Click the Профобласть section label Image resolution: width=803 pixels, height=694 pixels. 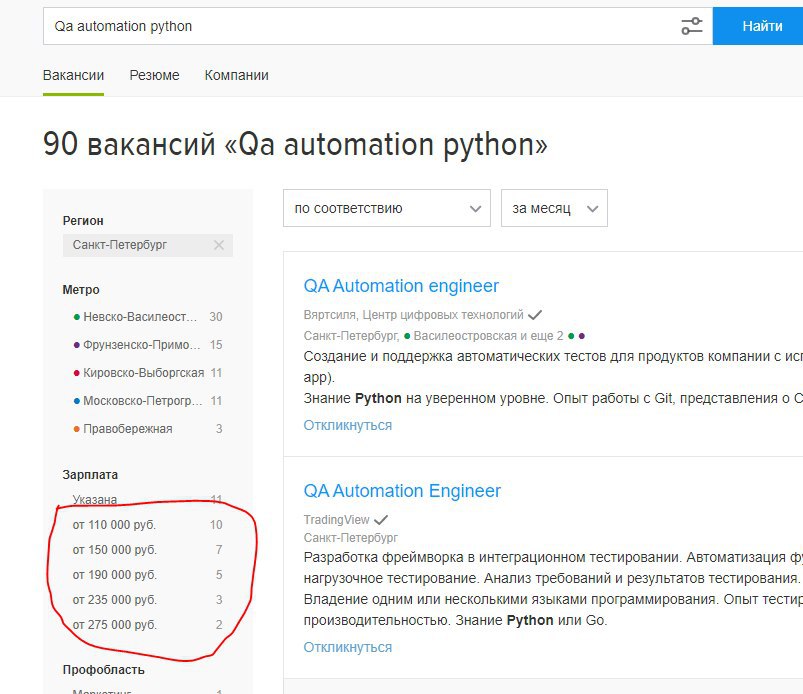click(103, 669)
